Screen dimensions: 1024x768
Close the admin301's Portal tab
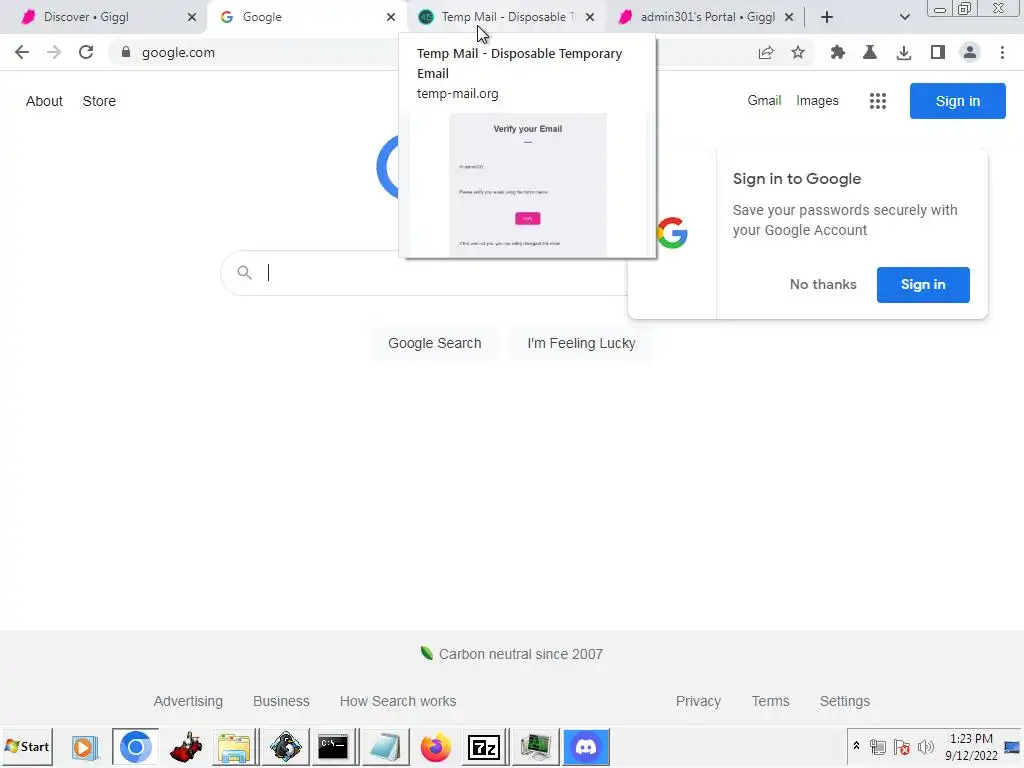point(789,17)
